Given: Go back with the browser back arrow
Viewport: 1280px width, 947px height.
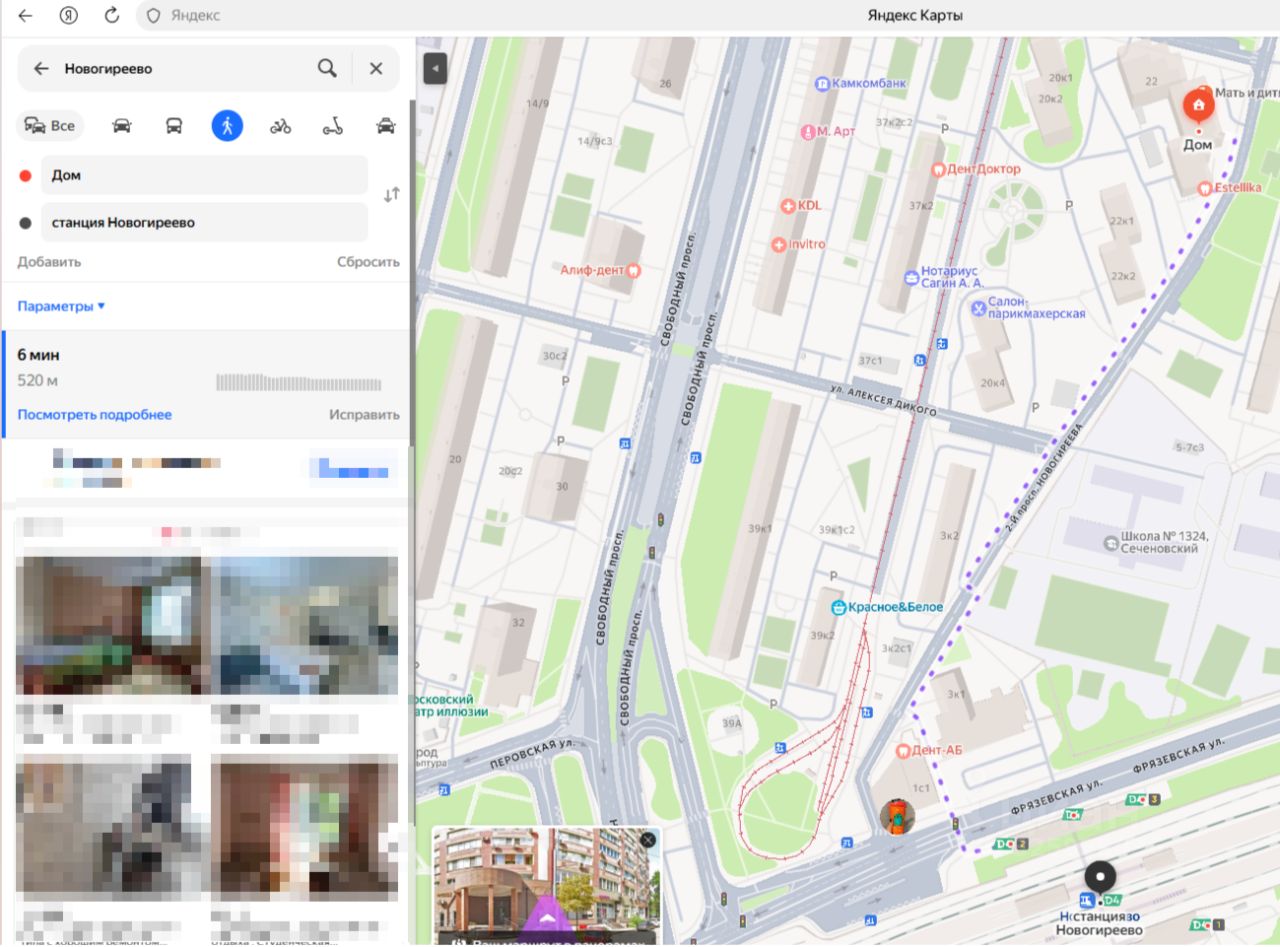Looking at the screenshot, I should [x=25, y=15].
